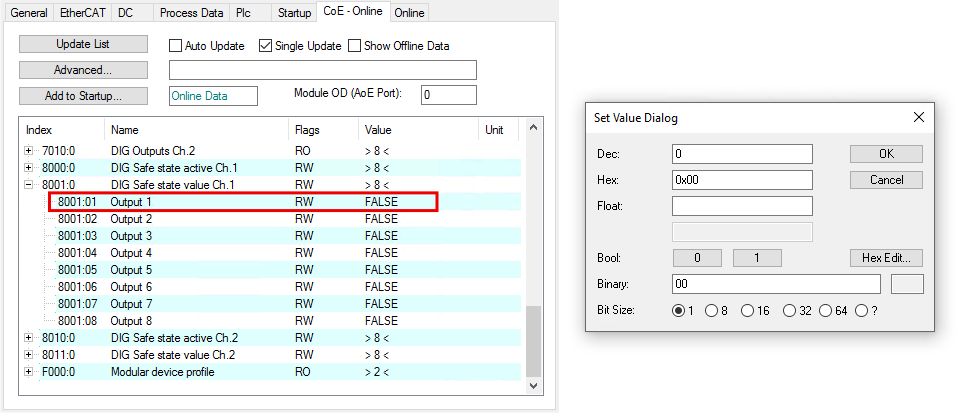Click the empty field beside Advanced
956x413 pixels.
[323, 70]
